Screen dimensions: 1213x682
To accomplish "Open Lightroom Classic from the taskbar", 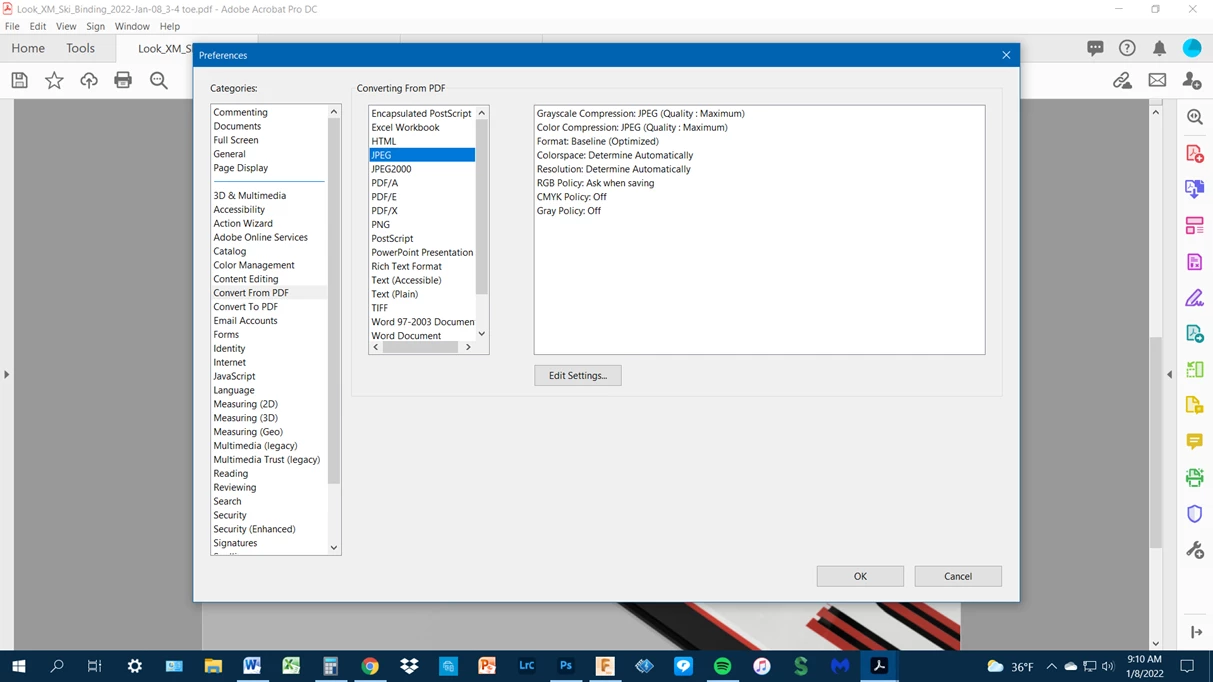I will [527, 666].
